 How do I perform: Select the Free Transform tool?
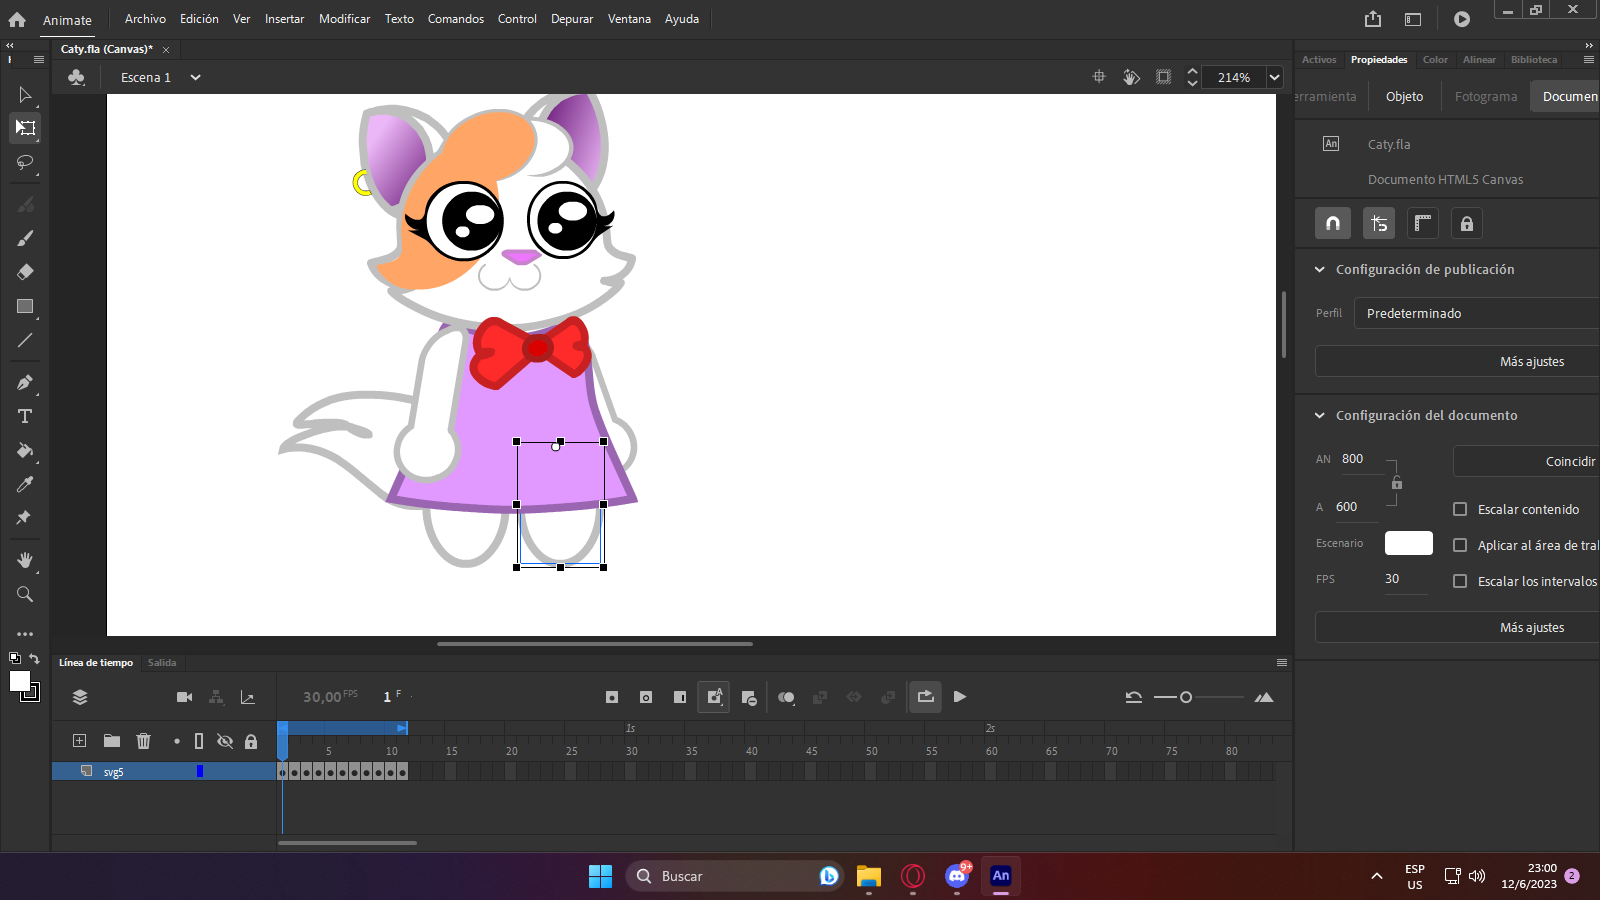click(x=25, y=128)
